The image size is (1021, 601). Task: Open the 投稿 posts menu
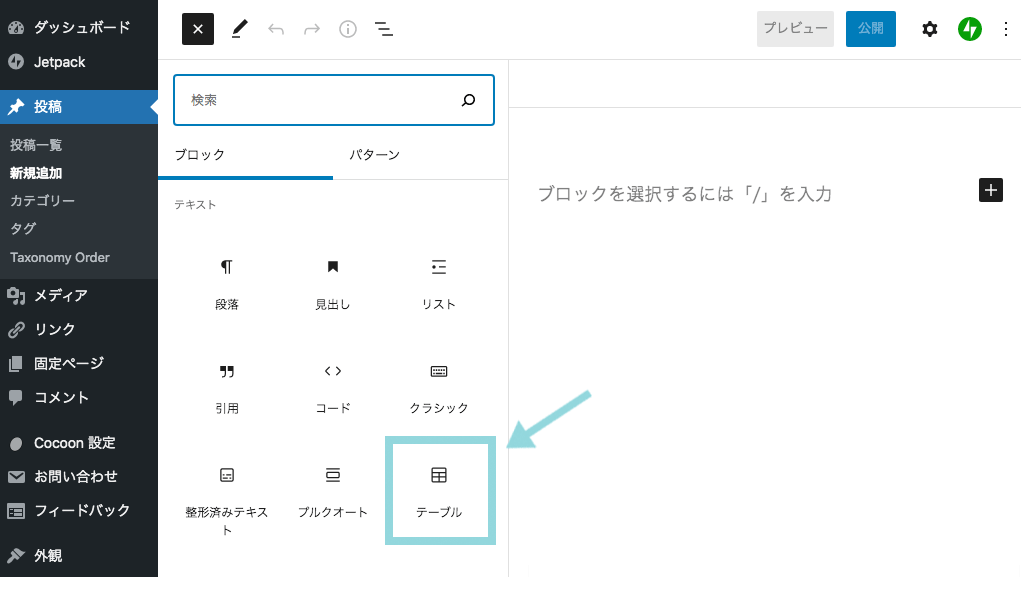click(x=79, y=107)
